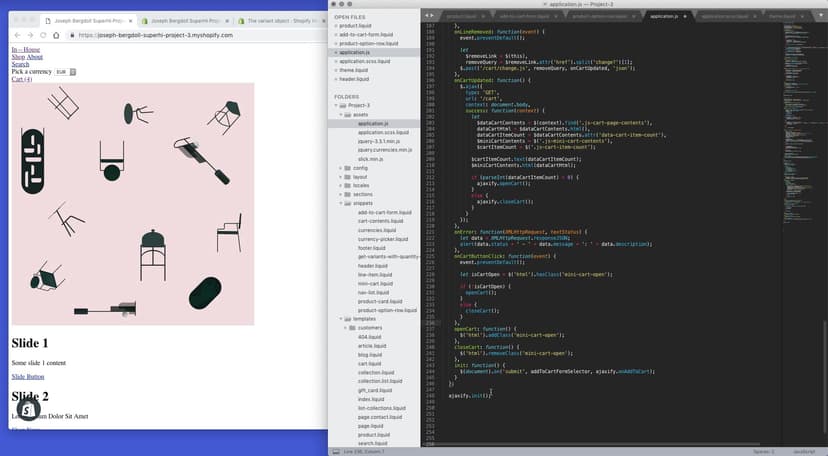Click the browser back arrow
This screenshot has height=456, width=828.
[18, 35]
